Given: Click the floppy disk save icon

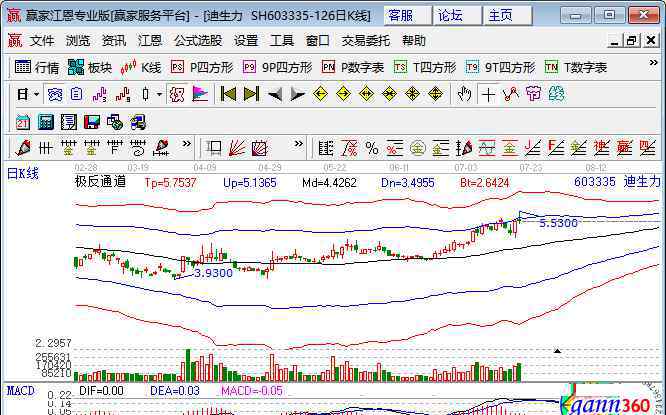Looking at the screenshot, I should [92, 122].
